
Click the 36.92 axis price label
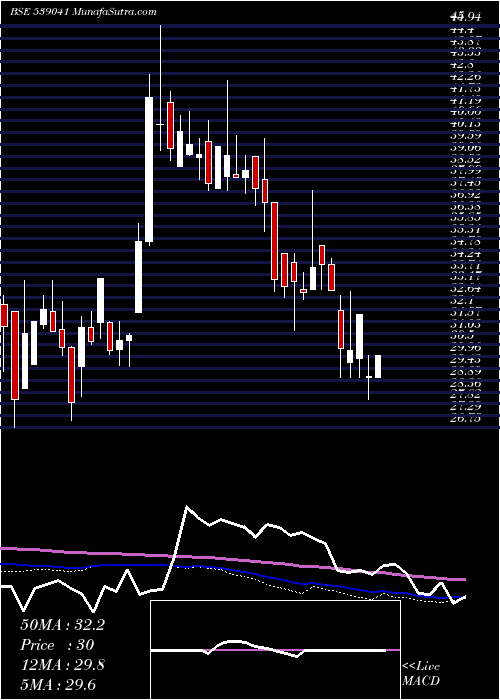tap(466, 194)
